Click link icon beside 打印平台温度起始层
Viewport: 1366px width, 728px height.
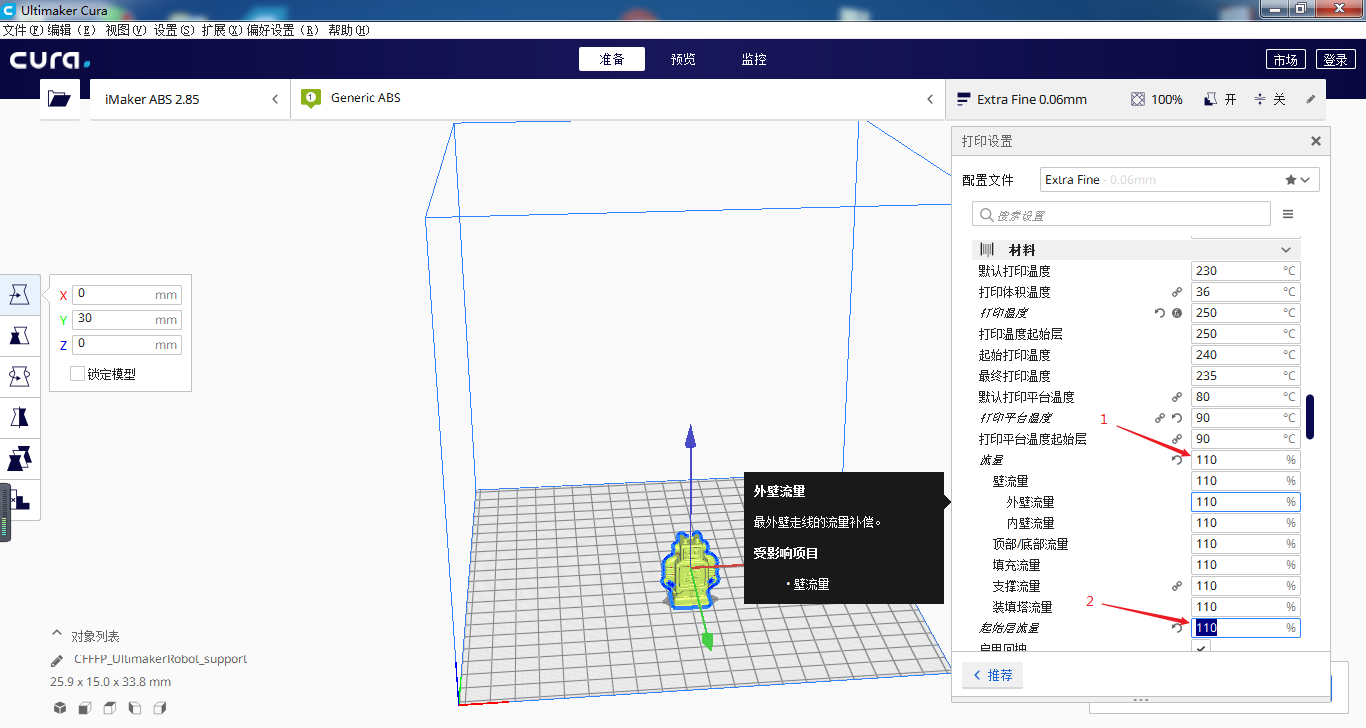pos(1177,439)
